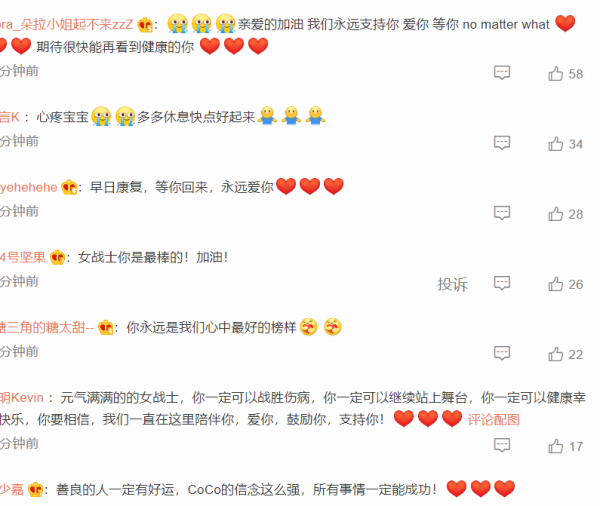Open 评论配图 attached image link
Viewport: 600px width, 506px height.
point(494,419)
